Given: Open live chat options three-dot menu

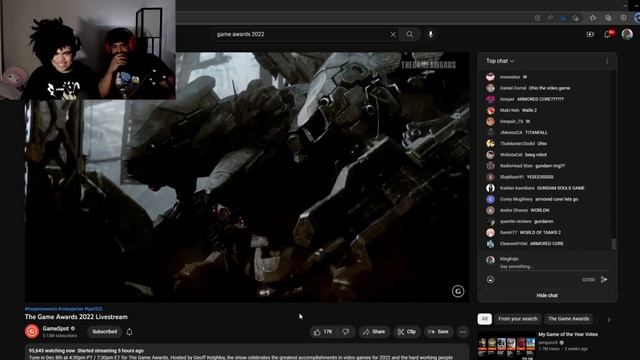Looking at the screenshot, I should point(607,61).
